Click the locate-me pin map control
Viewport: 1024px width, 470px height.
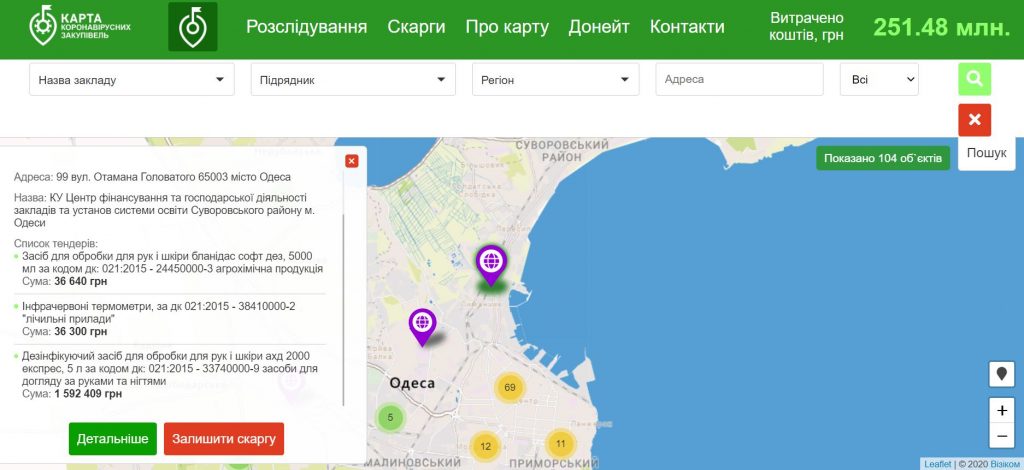coord(1002,374)
